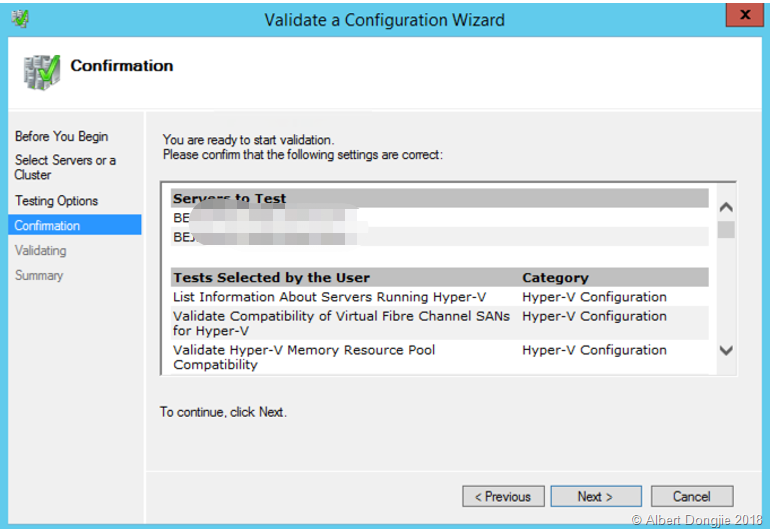The image size is (771, 529).
Task: Click the Confirmation header checkmark icon
Action: point(39,73)
